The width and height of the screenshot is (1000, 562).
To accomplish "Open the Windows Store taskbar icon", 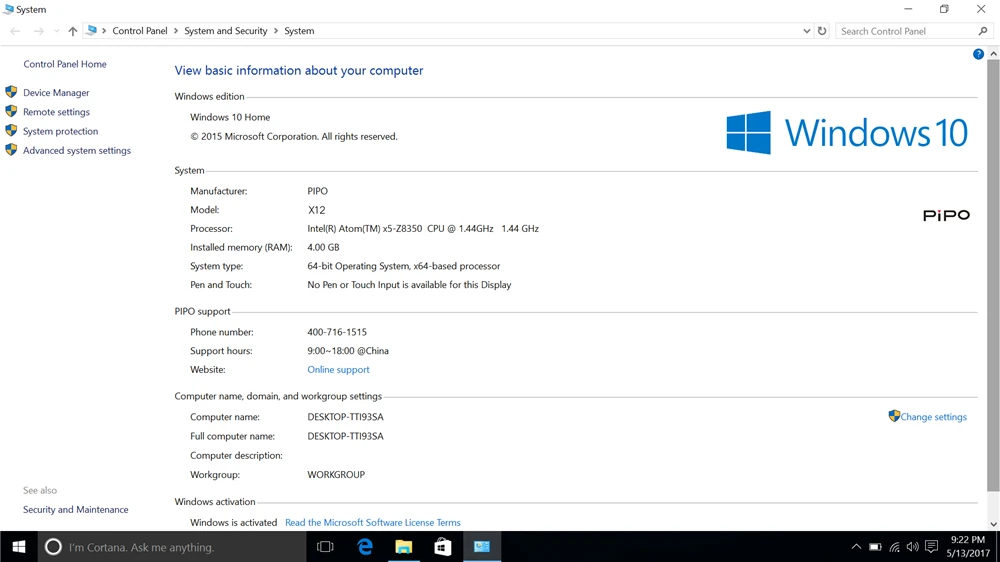I will [x=443, y=547].
